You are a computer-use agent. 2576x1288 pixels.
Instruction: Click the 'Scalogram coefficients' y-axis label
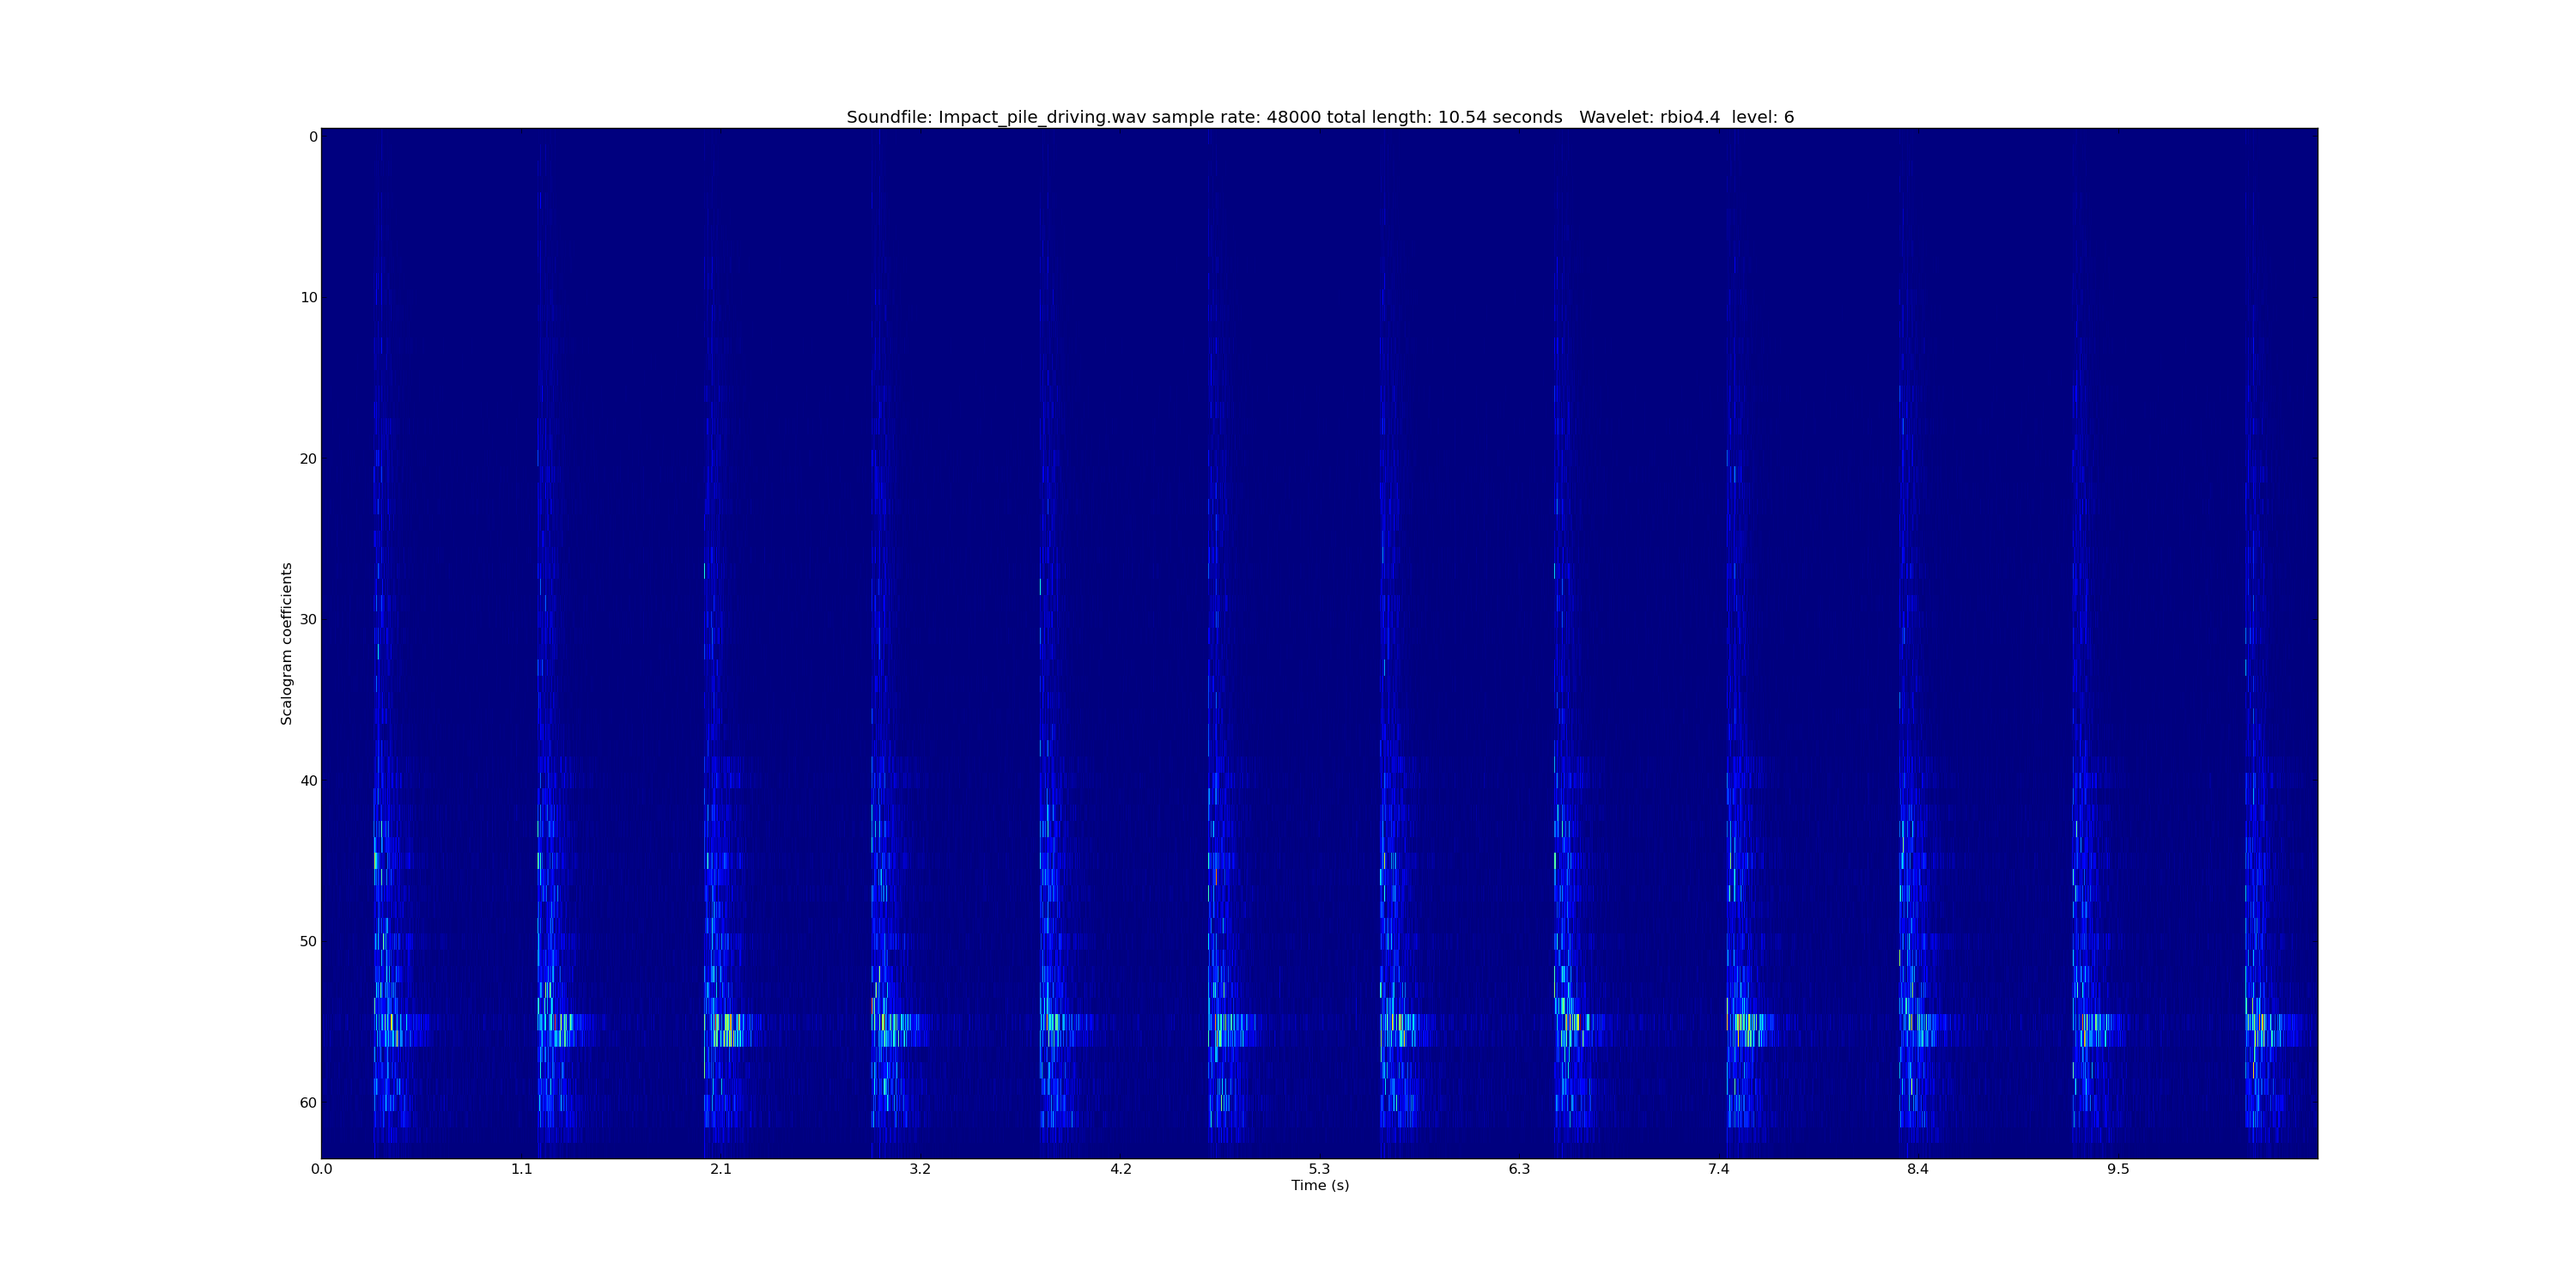tap(287, 643)
